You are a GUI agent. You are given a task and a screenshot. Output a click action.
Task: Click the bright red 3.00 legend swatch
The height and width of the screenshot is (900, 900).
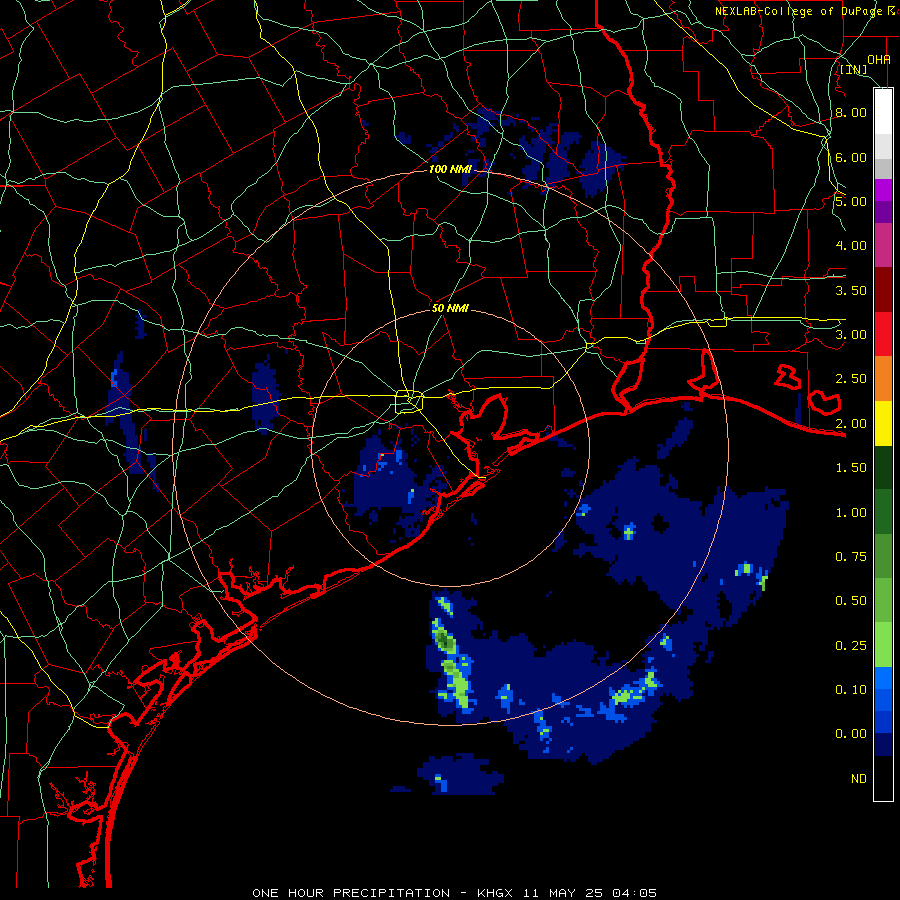click(x=883, y=334)
